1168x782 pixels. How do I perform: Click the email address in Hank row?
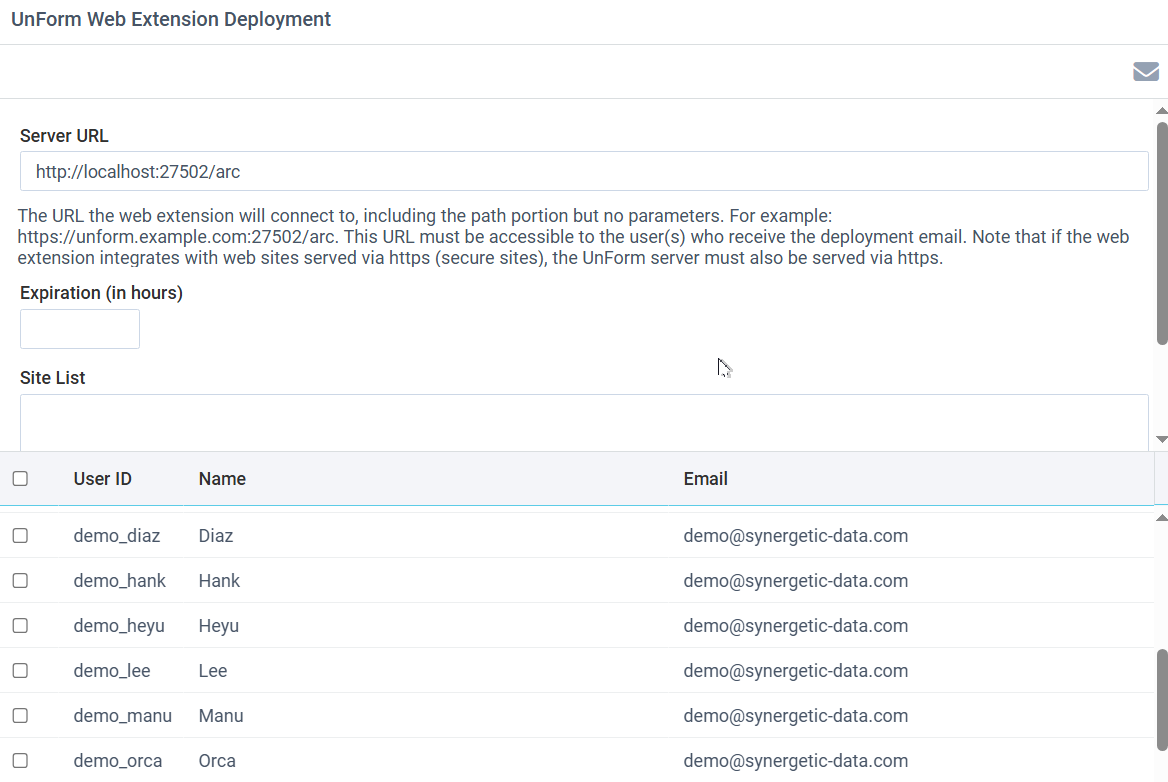coord(796,580)
